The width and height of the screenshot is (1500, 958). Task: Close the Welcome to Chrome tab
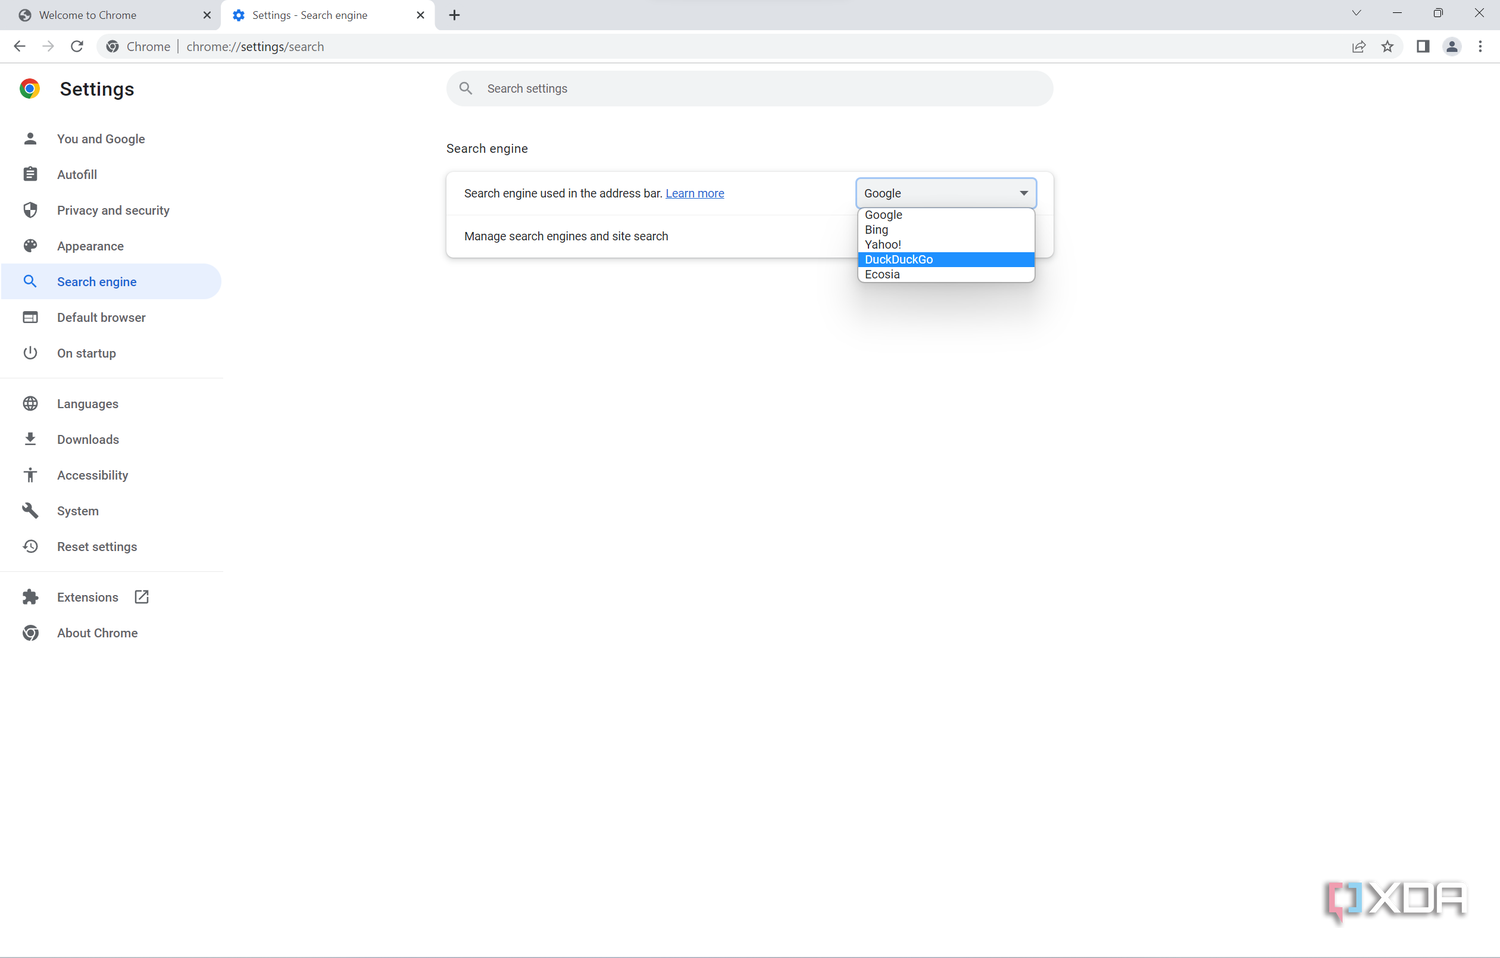[x=207, y=15]
